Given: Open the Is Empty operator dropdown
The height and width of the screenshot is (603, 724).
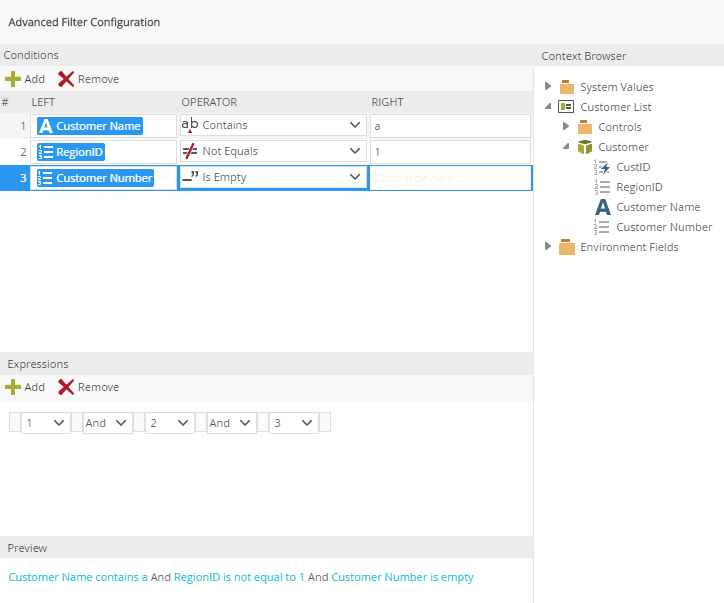Looking at the screenshot, I should (x=356, y=177).
